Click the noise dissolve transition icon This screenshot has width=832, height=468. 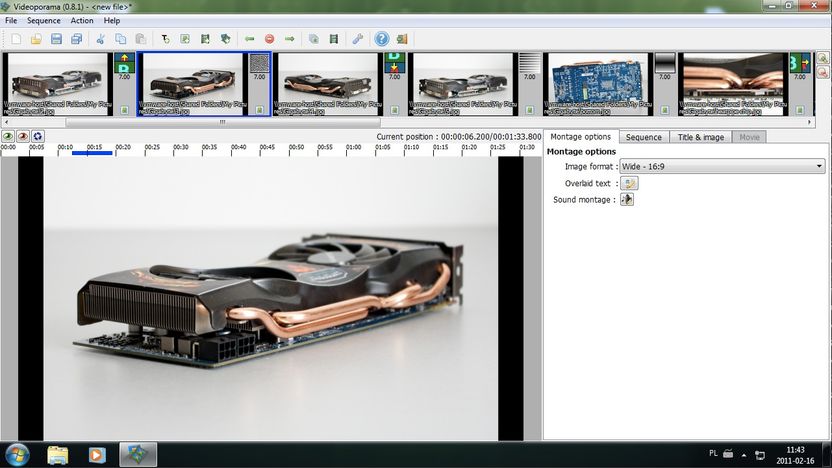[x=259, y=63]
